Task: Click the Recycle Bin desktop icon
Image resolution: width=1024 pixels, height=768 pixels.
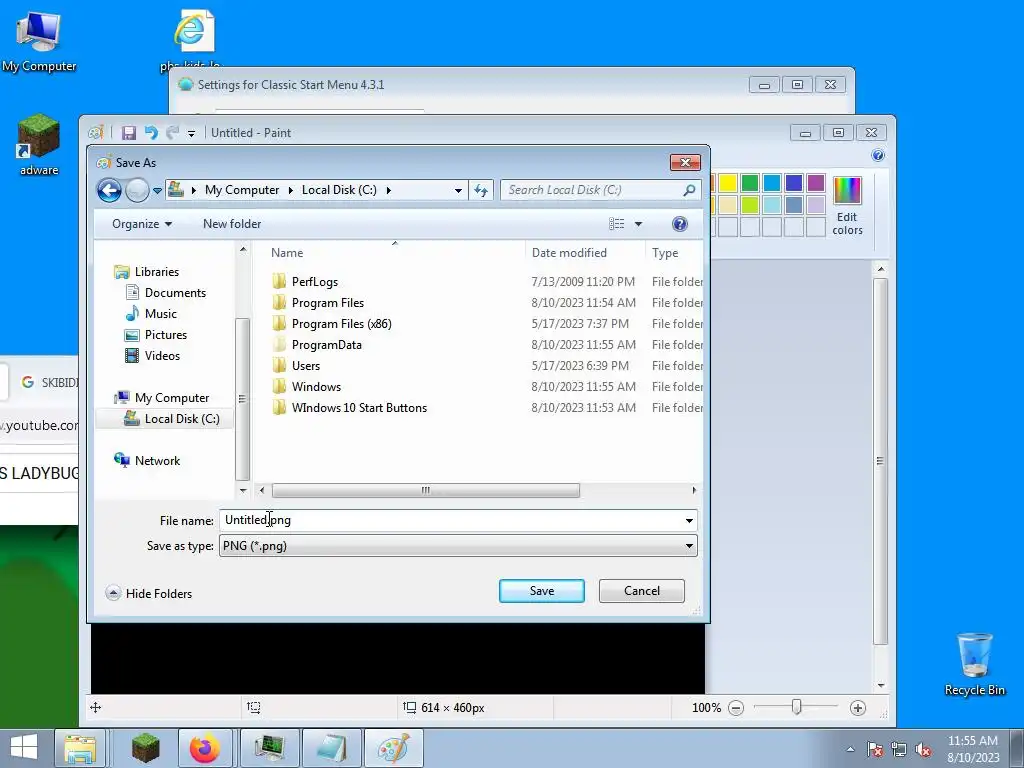Action: click(974, 664)
